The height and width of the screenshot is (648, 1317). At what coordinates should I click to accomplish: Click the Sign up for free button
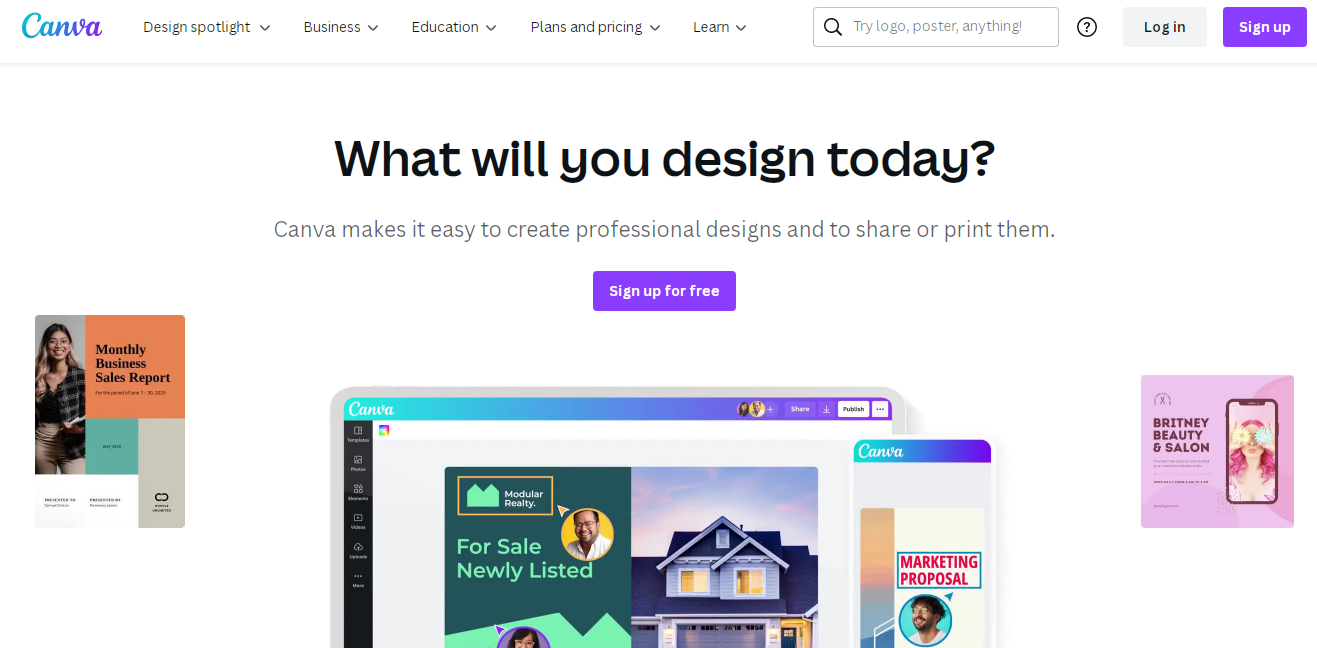pyautogui.click(x=664, y=291)
